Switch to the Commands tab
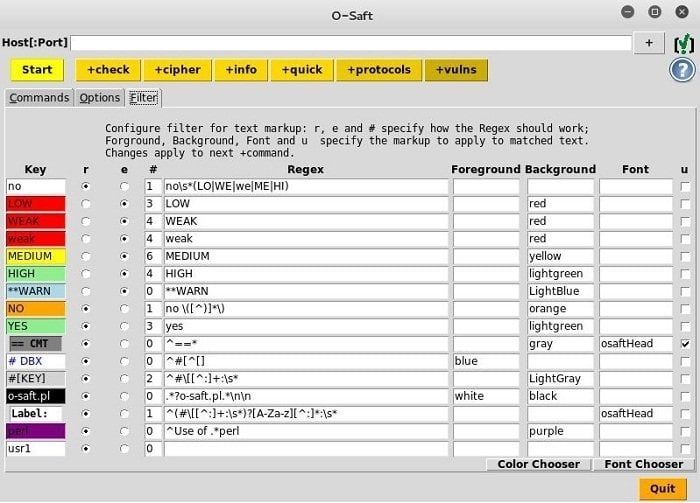The height and width of the screenshot is (503, 700). 39,98
